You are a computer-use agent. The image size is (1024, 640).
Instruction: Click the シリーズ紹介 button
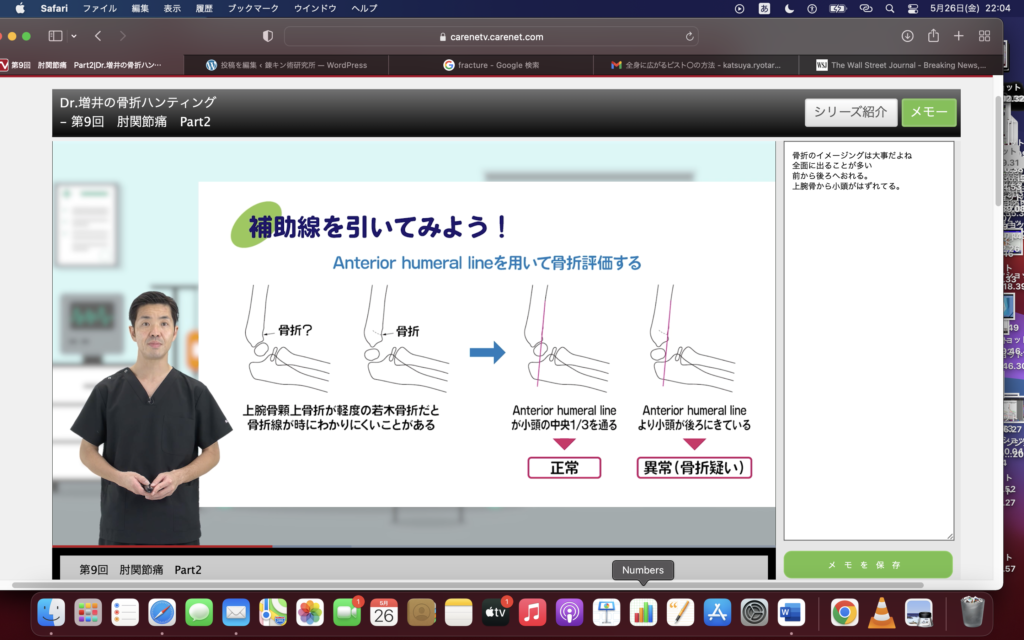(849, 112)
